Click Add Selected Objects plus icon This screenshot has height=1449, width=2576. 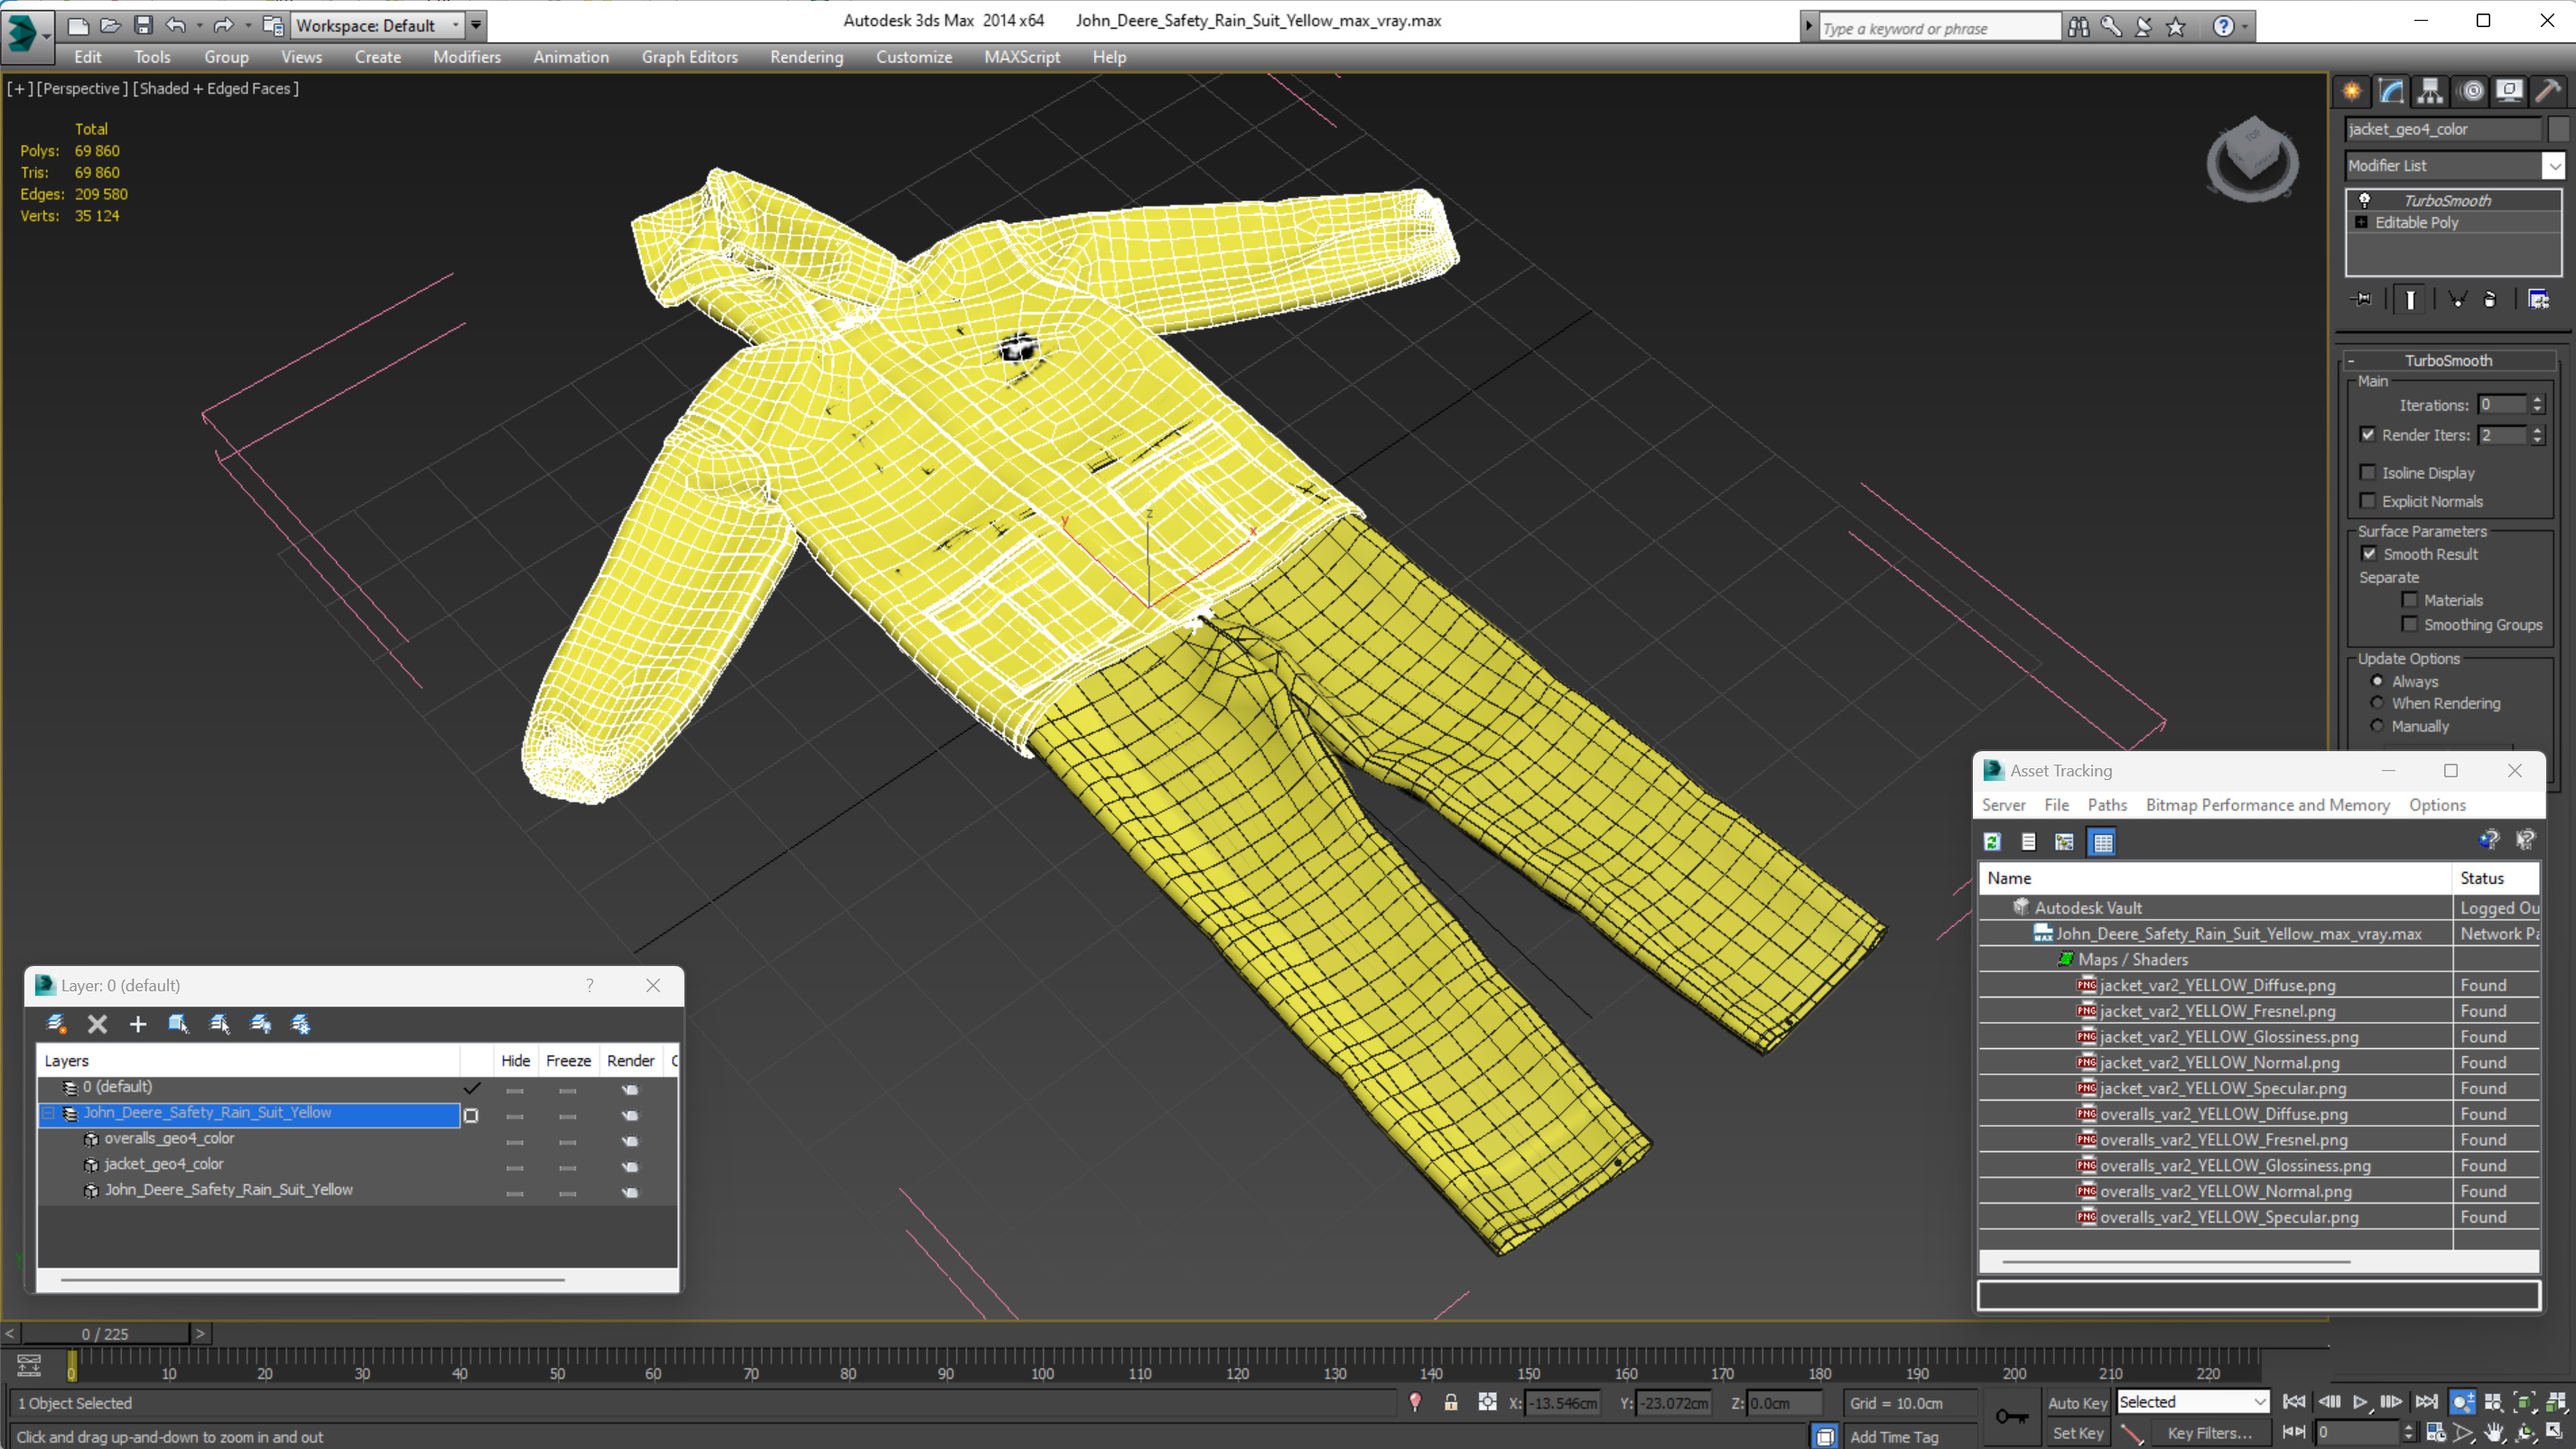coord(138,1023)
